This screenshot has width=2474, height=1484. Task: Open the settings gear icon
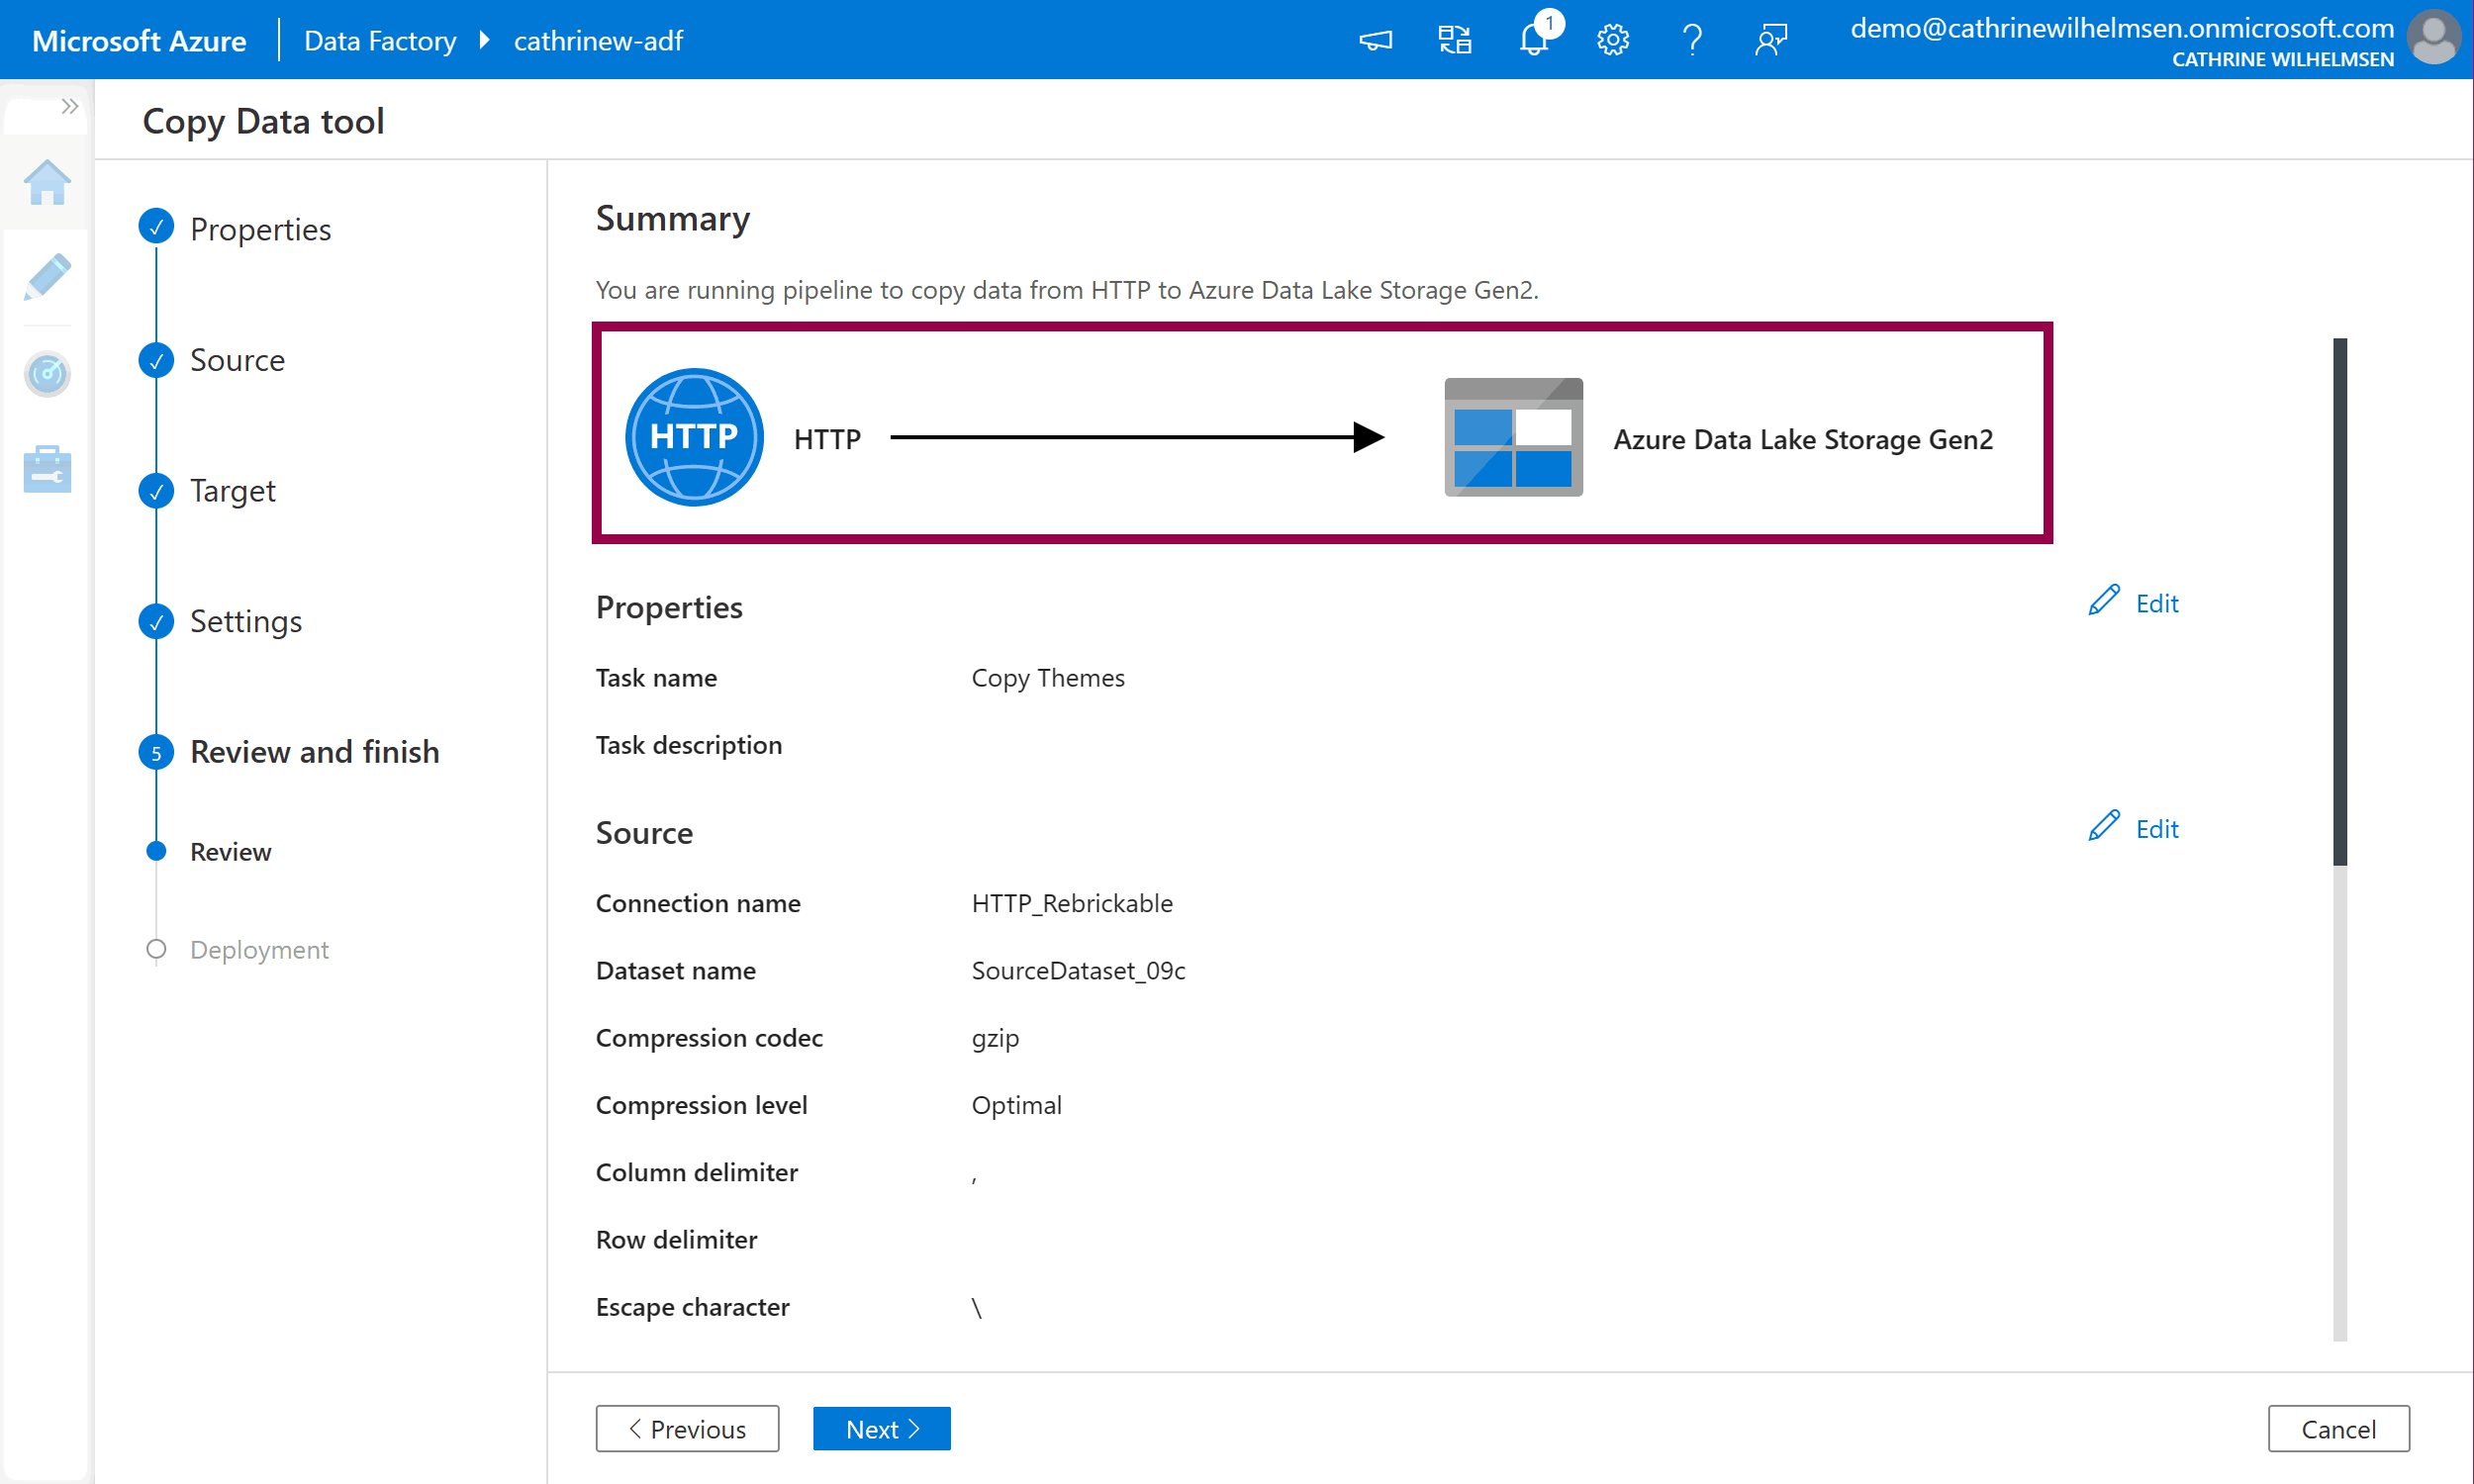1612,40
